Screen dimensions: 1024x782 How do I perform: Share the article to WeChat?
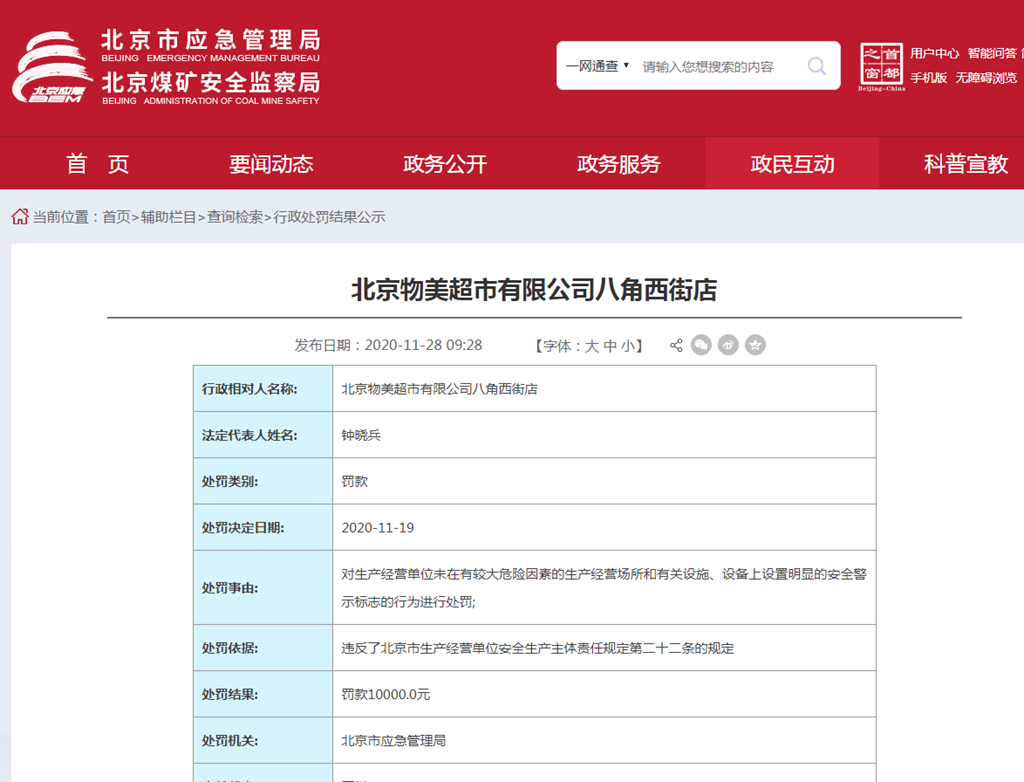pos(701,345)
